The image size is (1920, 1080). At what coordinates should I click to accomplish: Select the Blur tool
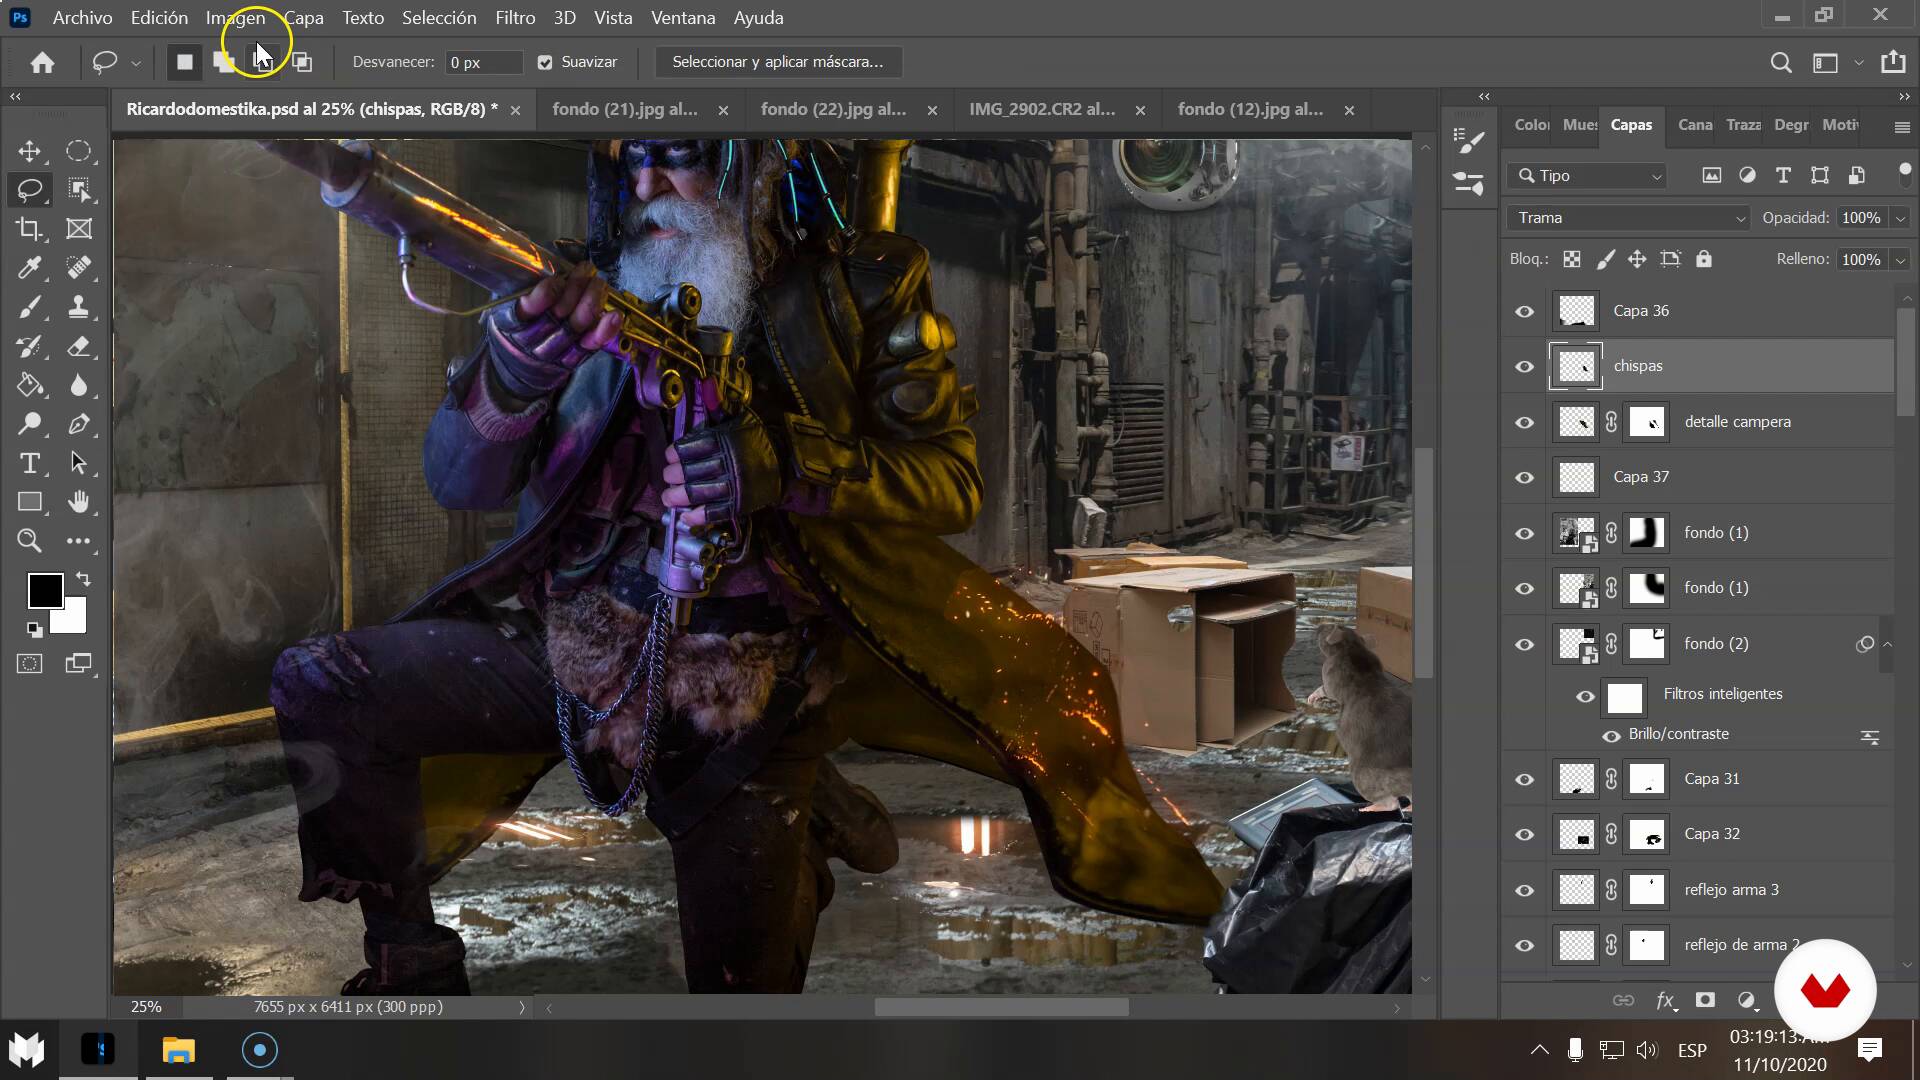78,385
